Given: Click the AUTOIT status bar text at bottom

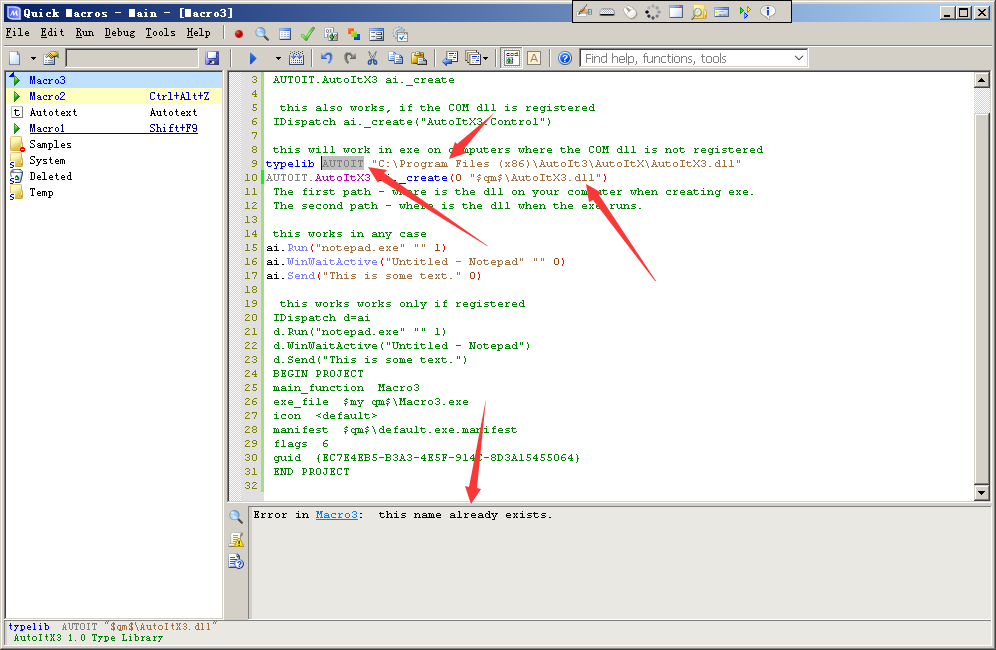Looking at the screenshot, I should click(79, 626).
